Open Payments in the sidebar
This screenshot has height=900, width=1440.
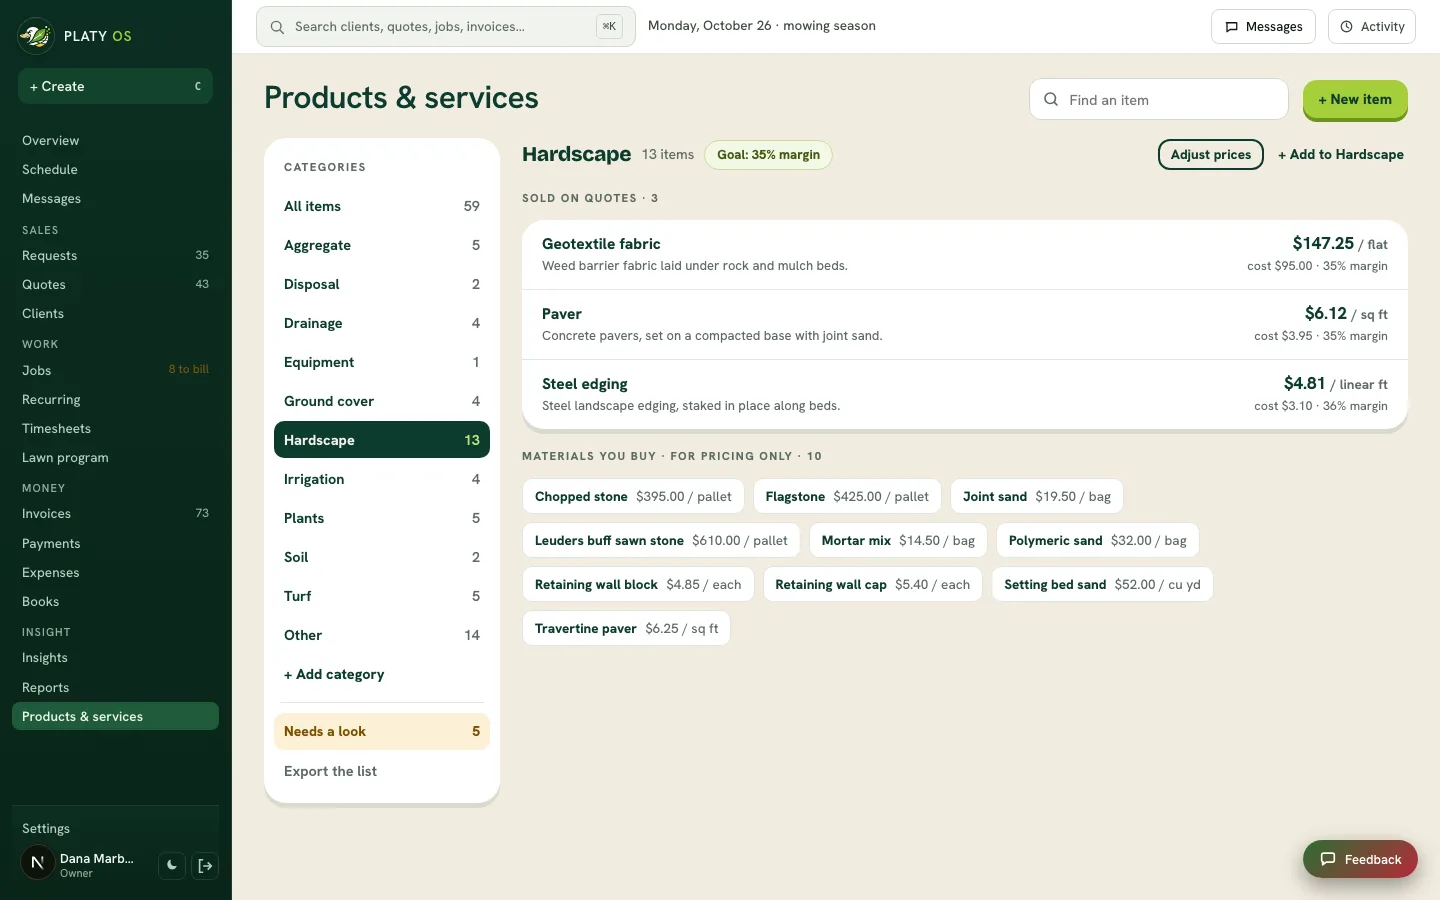(115, 544)
